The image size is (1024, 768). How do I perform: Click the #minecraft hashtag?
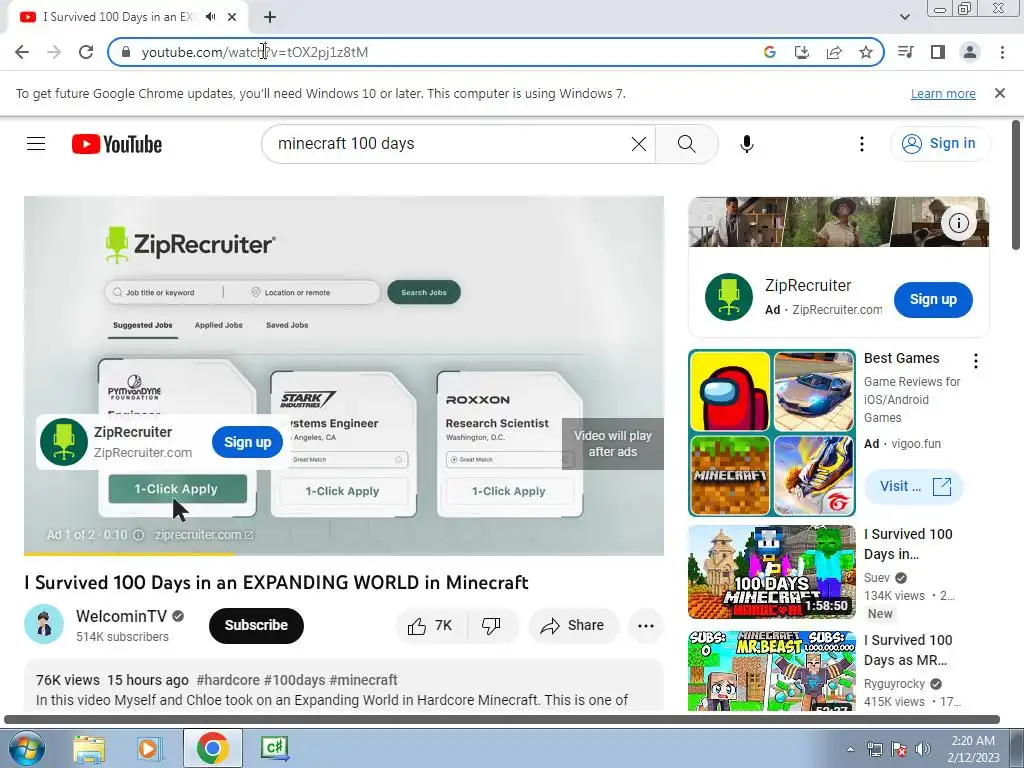pyautogui.click(x=363, y=680)
